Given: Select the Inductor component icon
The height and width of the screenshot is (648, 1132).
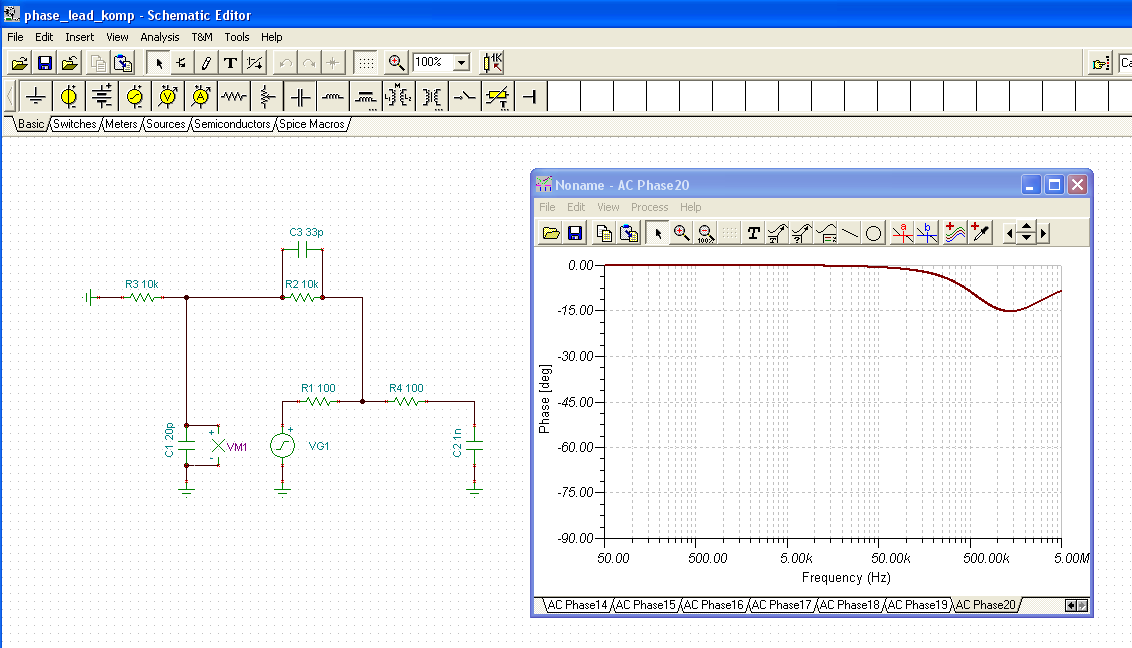Looking at the screenshot, I should pyautogui.click(x=333, y=97).
